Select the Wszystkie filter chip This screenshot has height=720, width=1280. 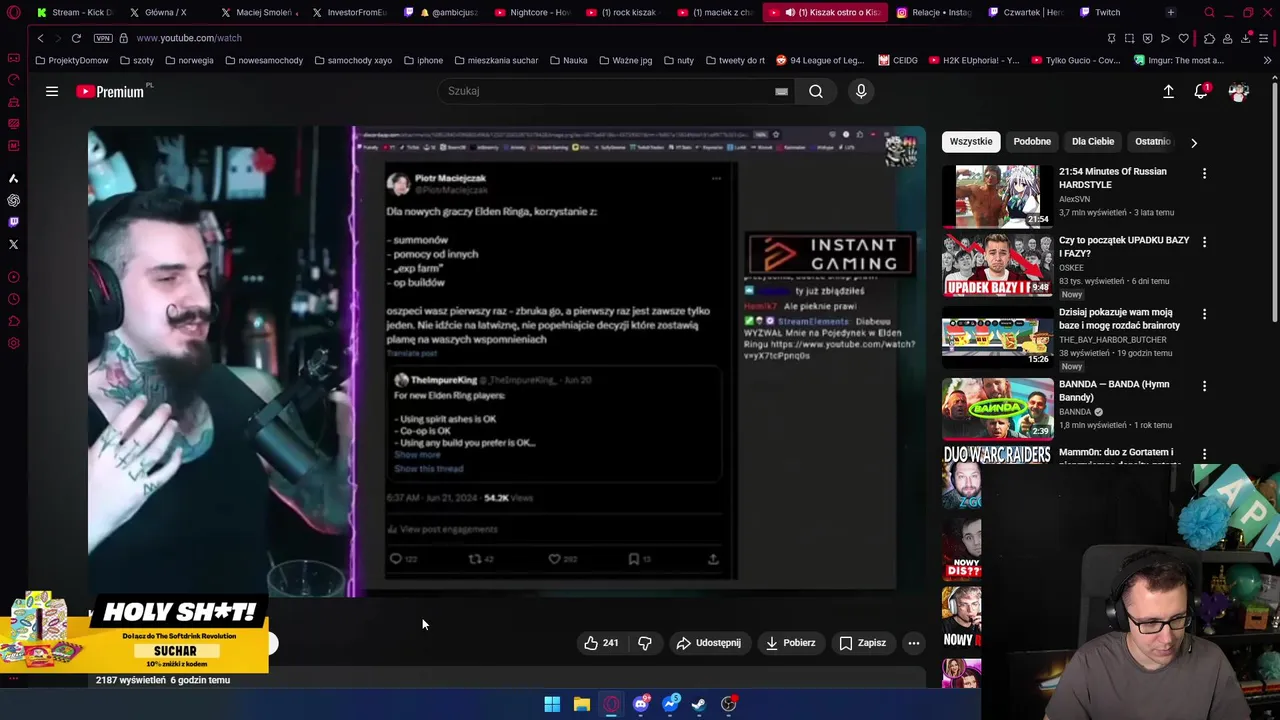971,141
